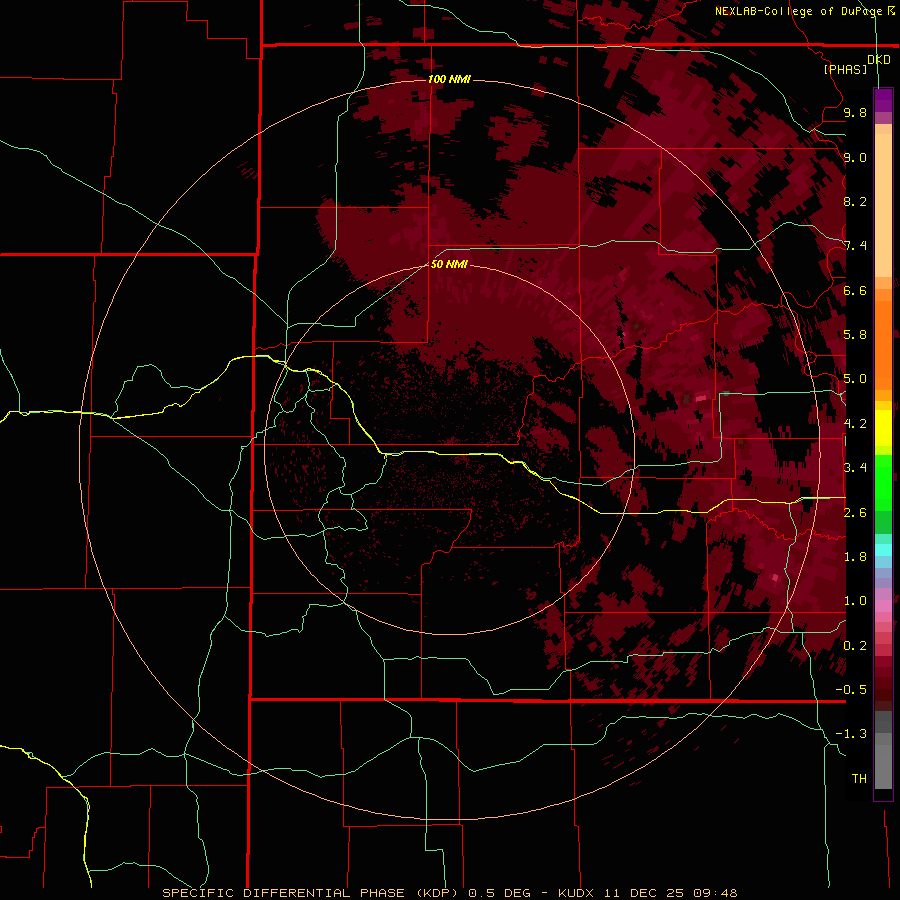The height and width of the screenshot is (900, 900).
Task: Click the 3.4 value on the color scale
Action: coord(855,468)
